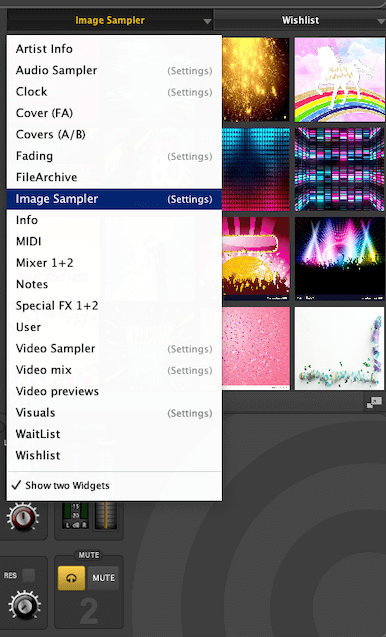Pick the Fading widget entry
386x637 pixels.
point(34,156)
